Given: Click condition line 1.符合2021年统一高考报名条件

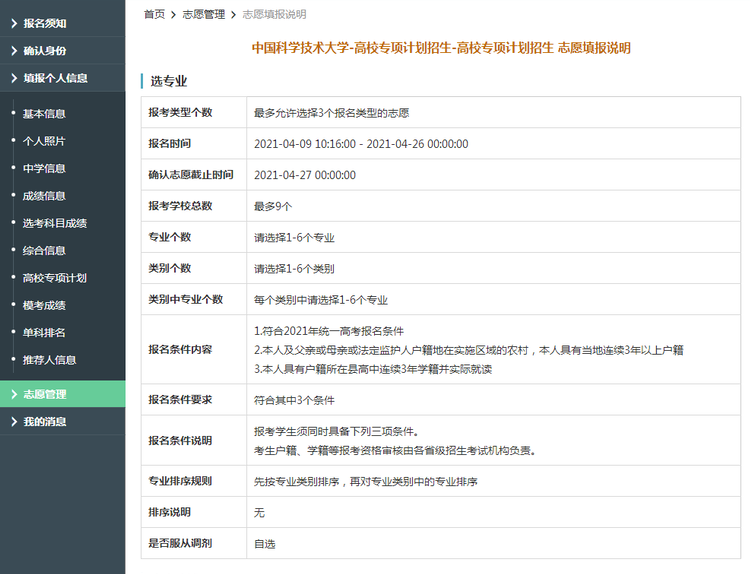Looking at the screenshot, I should point(329,331).
